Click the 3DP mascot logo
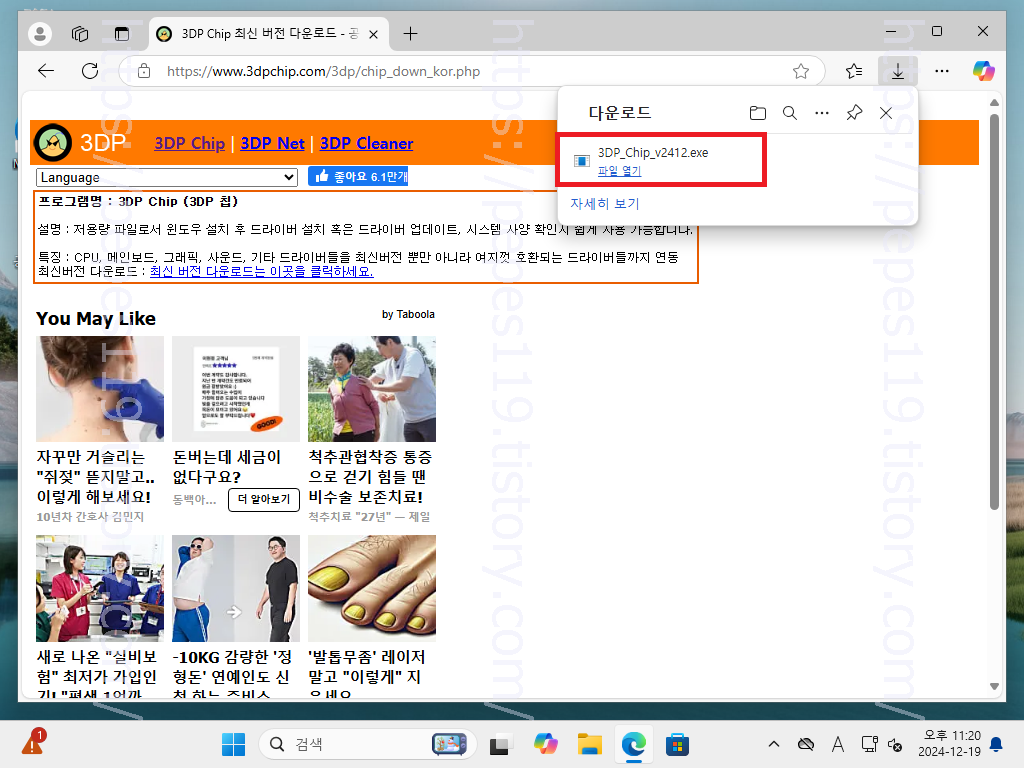The width and height of the screenshot is (1024, 768). point(52,142)
